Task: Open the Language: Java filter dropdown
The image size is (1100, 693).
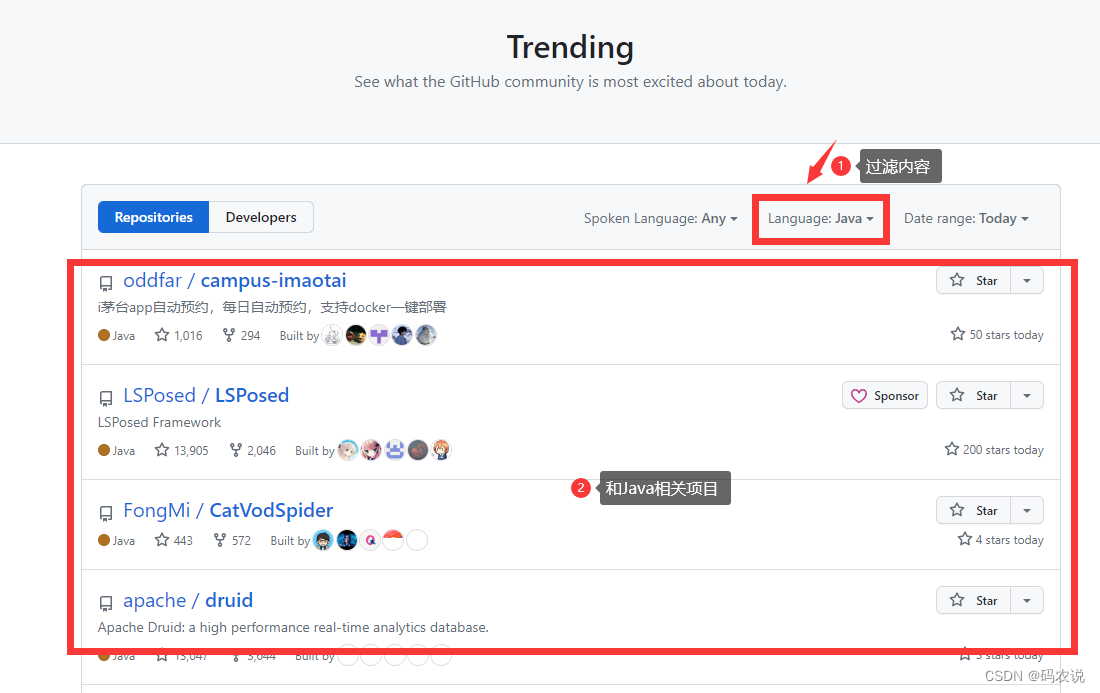Action: 820,219
